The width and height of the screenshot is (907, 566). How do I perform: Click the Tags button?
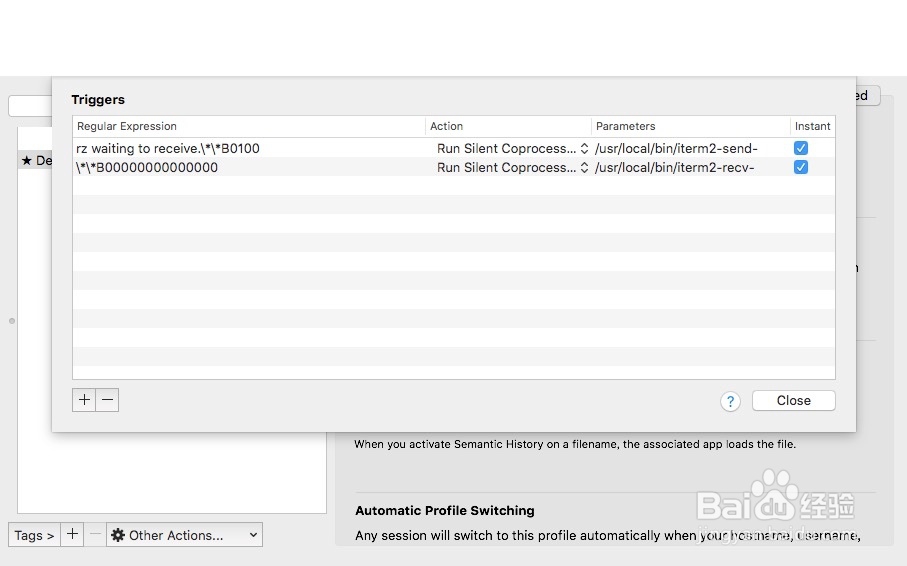34,535
